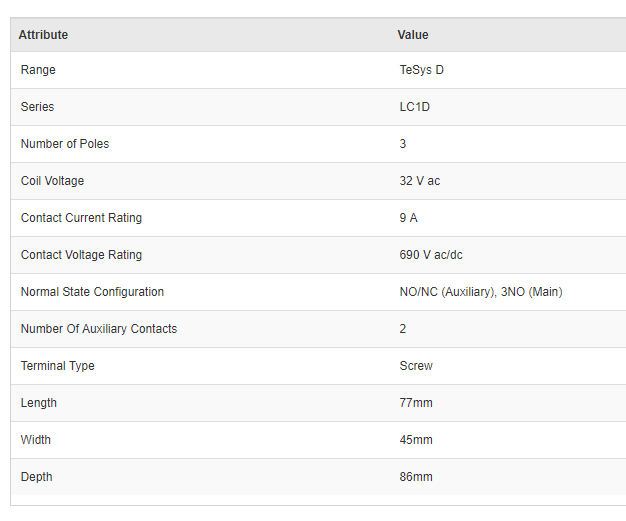Click the Contact Current Rating label
626x521 pixels.
81,218
